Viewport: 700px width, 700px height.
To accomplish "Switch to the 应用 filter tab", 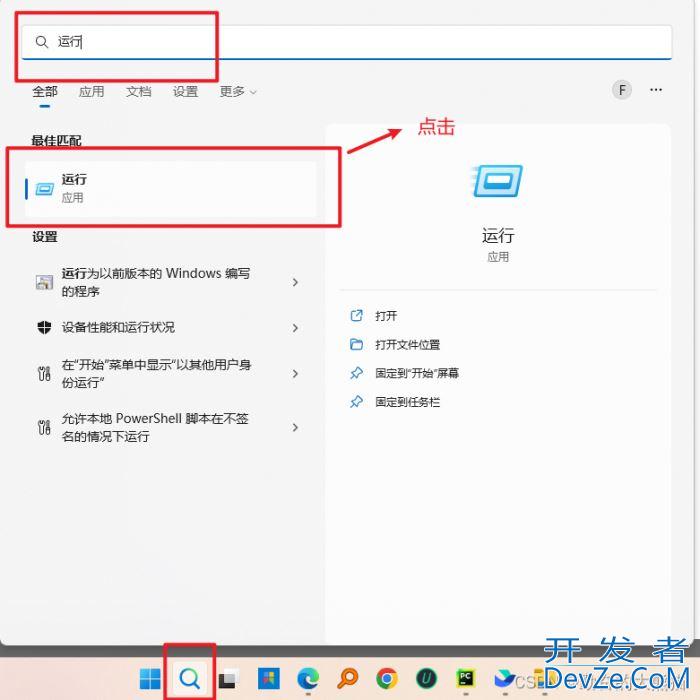I will pyautogui.click(x=91, y=91).
